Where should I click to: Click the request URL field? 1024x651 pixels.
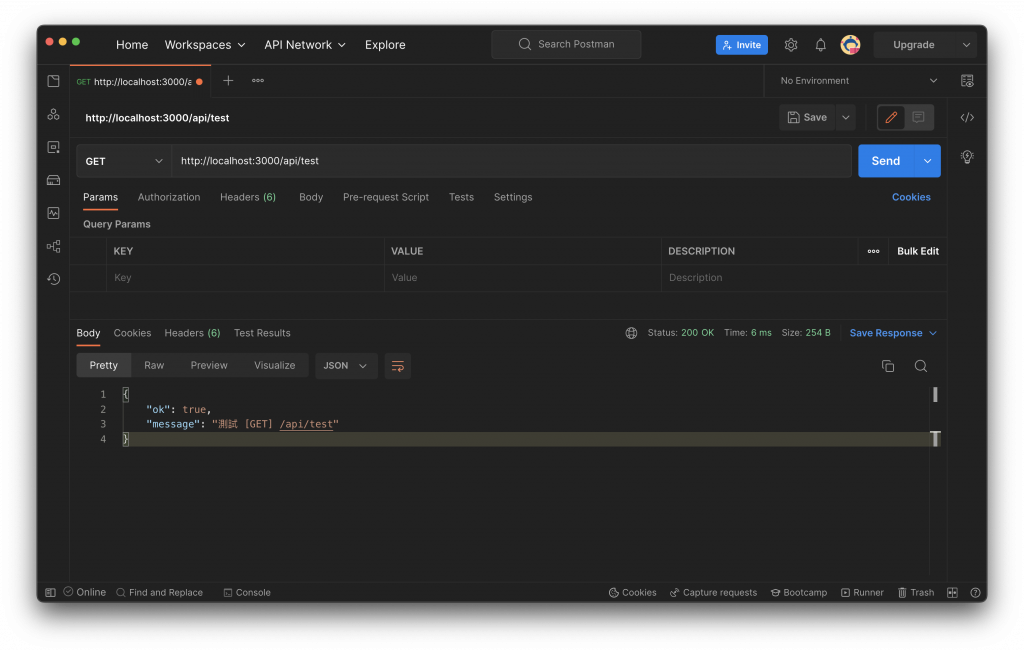tap(511, 161)
